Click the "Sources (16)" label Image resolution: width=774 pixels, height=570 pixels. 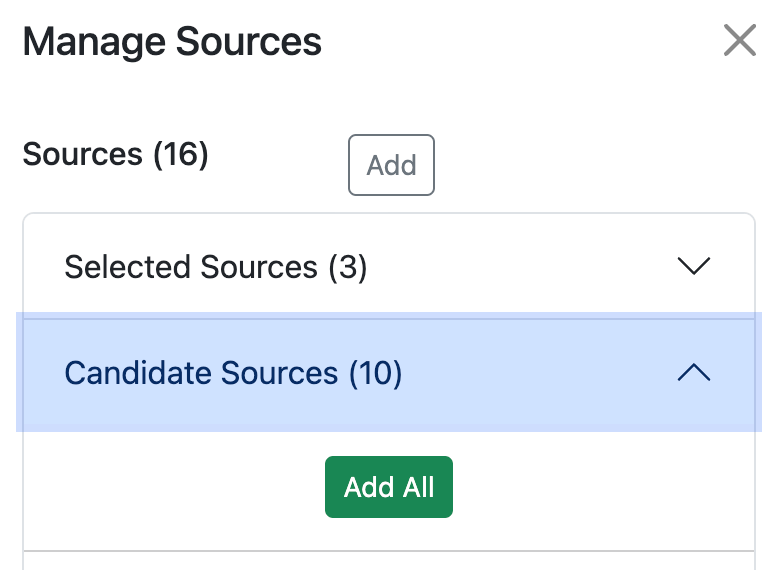115,155
